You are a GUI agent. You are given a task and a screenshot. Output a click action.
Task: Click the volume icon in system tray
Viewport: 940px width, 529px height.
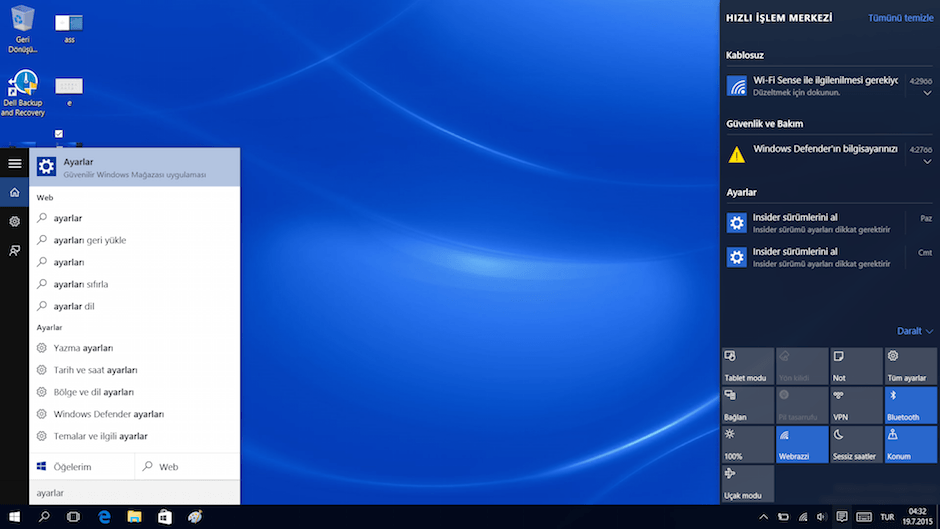821,516
